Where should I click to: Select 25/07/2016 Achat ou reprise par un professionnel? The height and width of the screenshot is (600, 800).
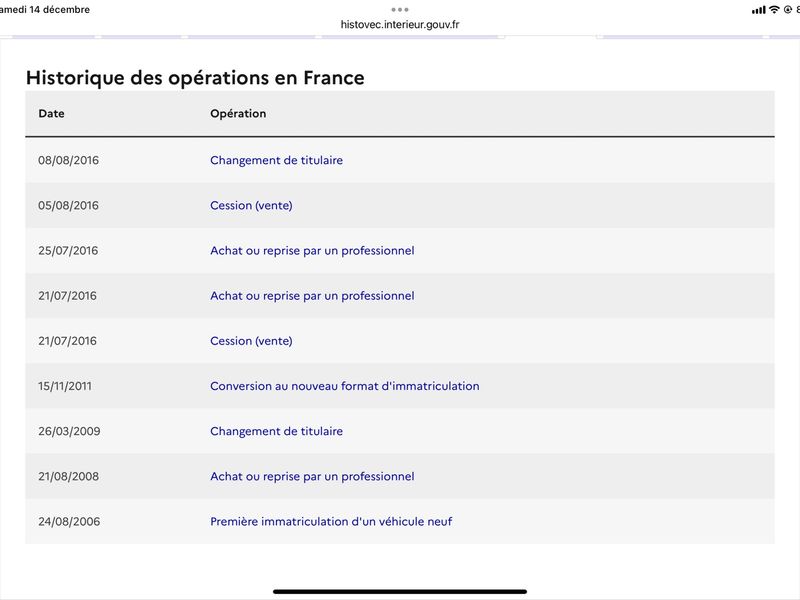click(x=312, y=251)
